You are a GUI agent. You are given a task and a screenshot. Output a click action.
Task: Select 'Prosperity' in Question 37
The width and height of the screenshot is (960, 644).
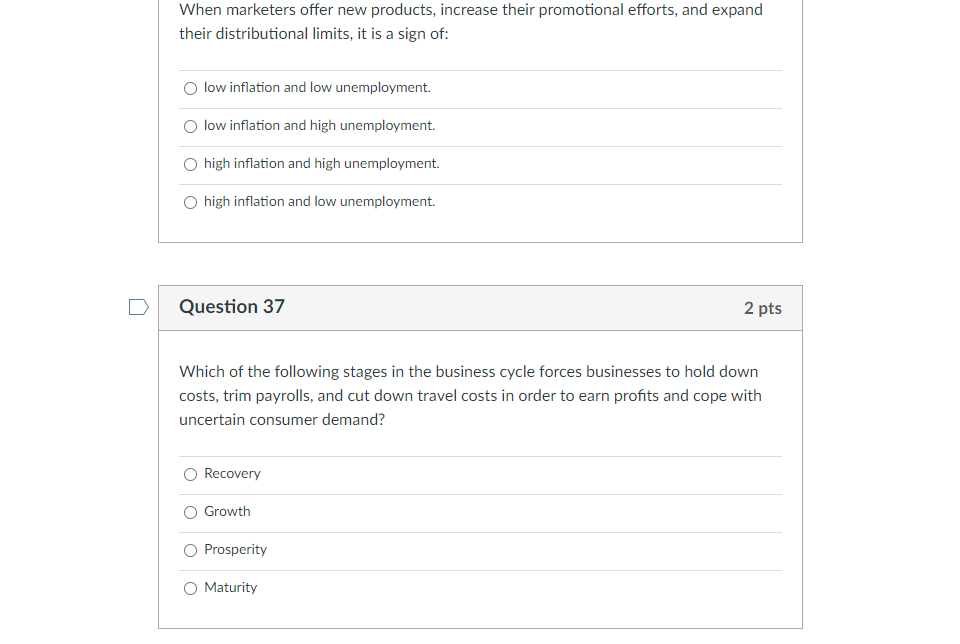coord(190,550)
